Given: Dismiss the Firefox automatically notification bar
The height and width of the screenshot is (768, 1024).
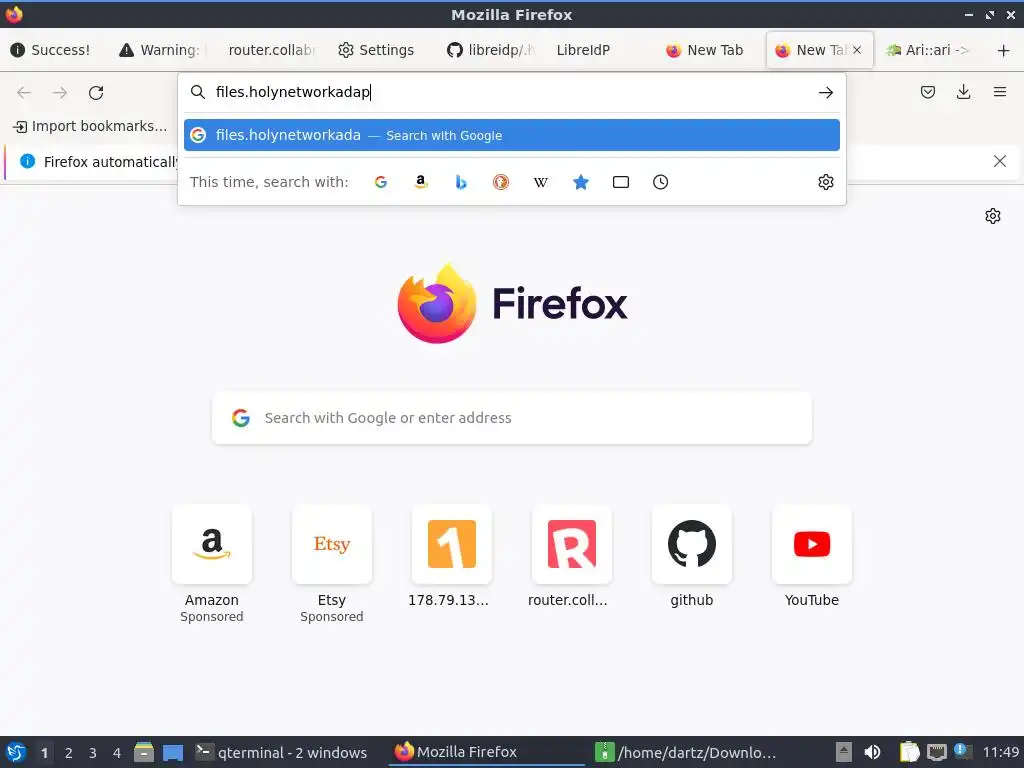Looking at the screenshot, I should coord(999,161).
